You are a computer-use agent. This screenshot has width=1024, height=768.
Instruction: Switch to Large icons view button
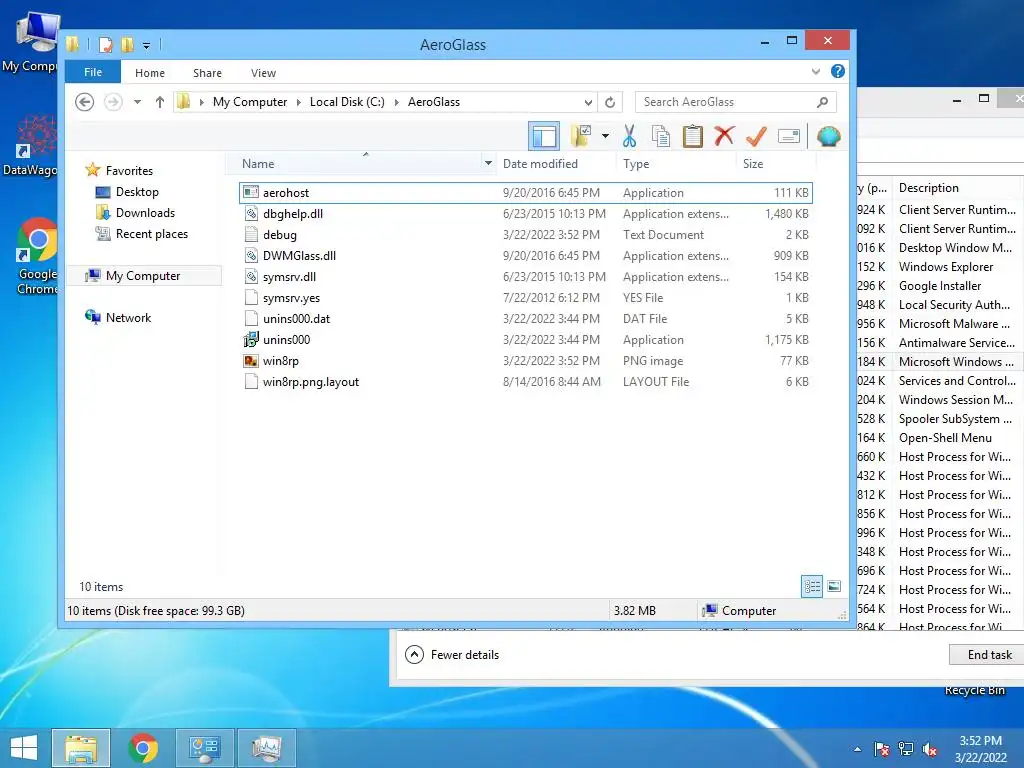coord(834,586)
